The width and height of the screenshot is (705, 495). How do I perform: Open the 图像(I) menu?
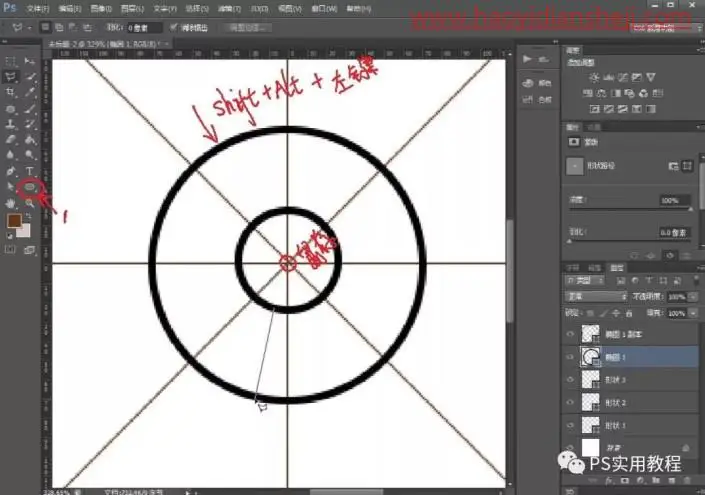pyautogui.click(x=101, y=9)
